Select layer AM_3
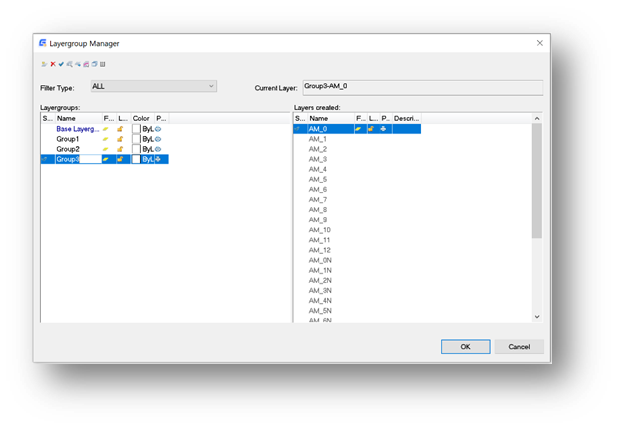 318,159
